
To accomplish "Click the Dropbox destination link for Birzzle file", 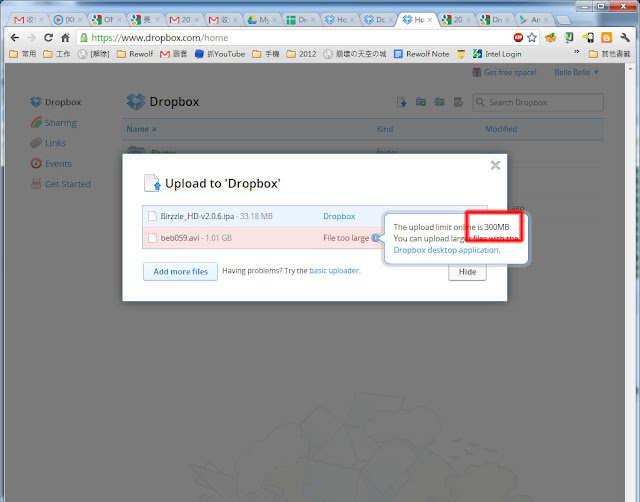I will coord(339,216).
